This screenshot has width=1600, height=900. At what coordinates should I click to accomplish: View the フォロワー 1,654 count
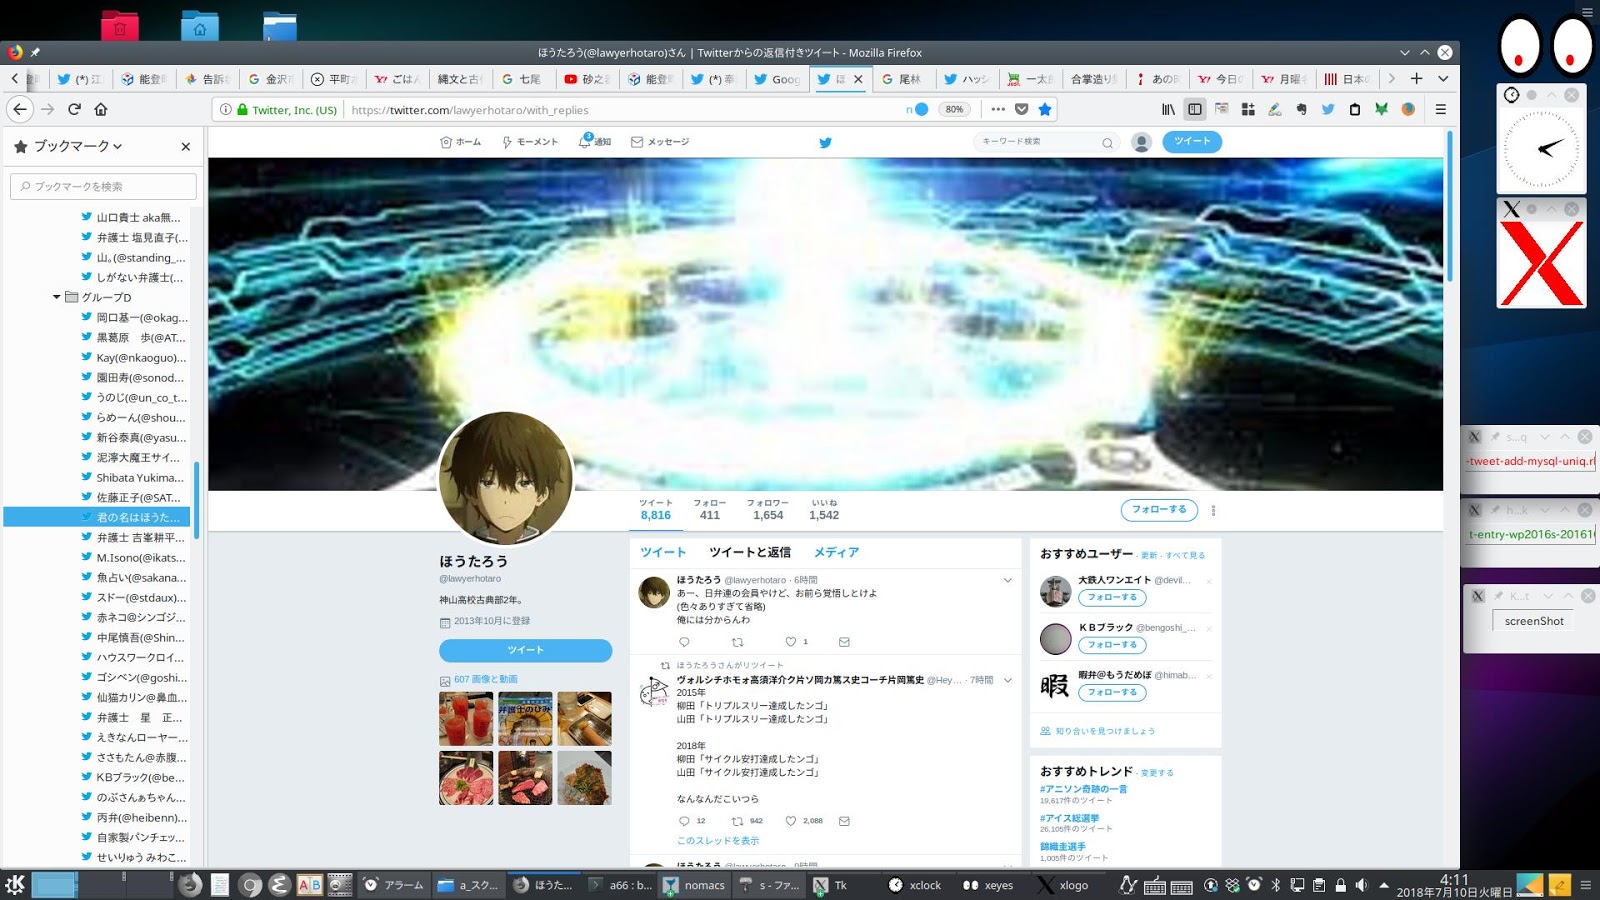pyautogui.click(x=768, y=510)
